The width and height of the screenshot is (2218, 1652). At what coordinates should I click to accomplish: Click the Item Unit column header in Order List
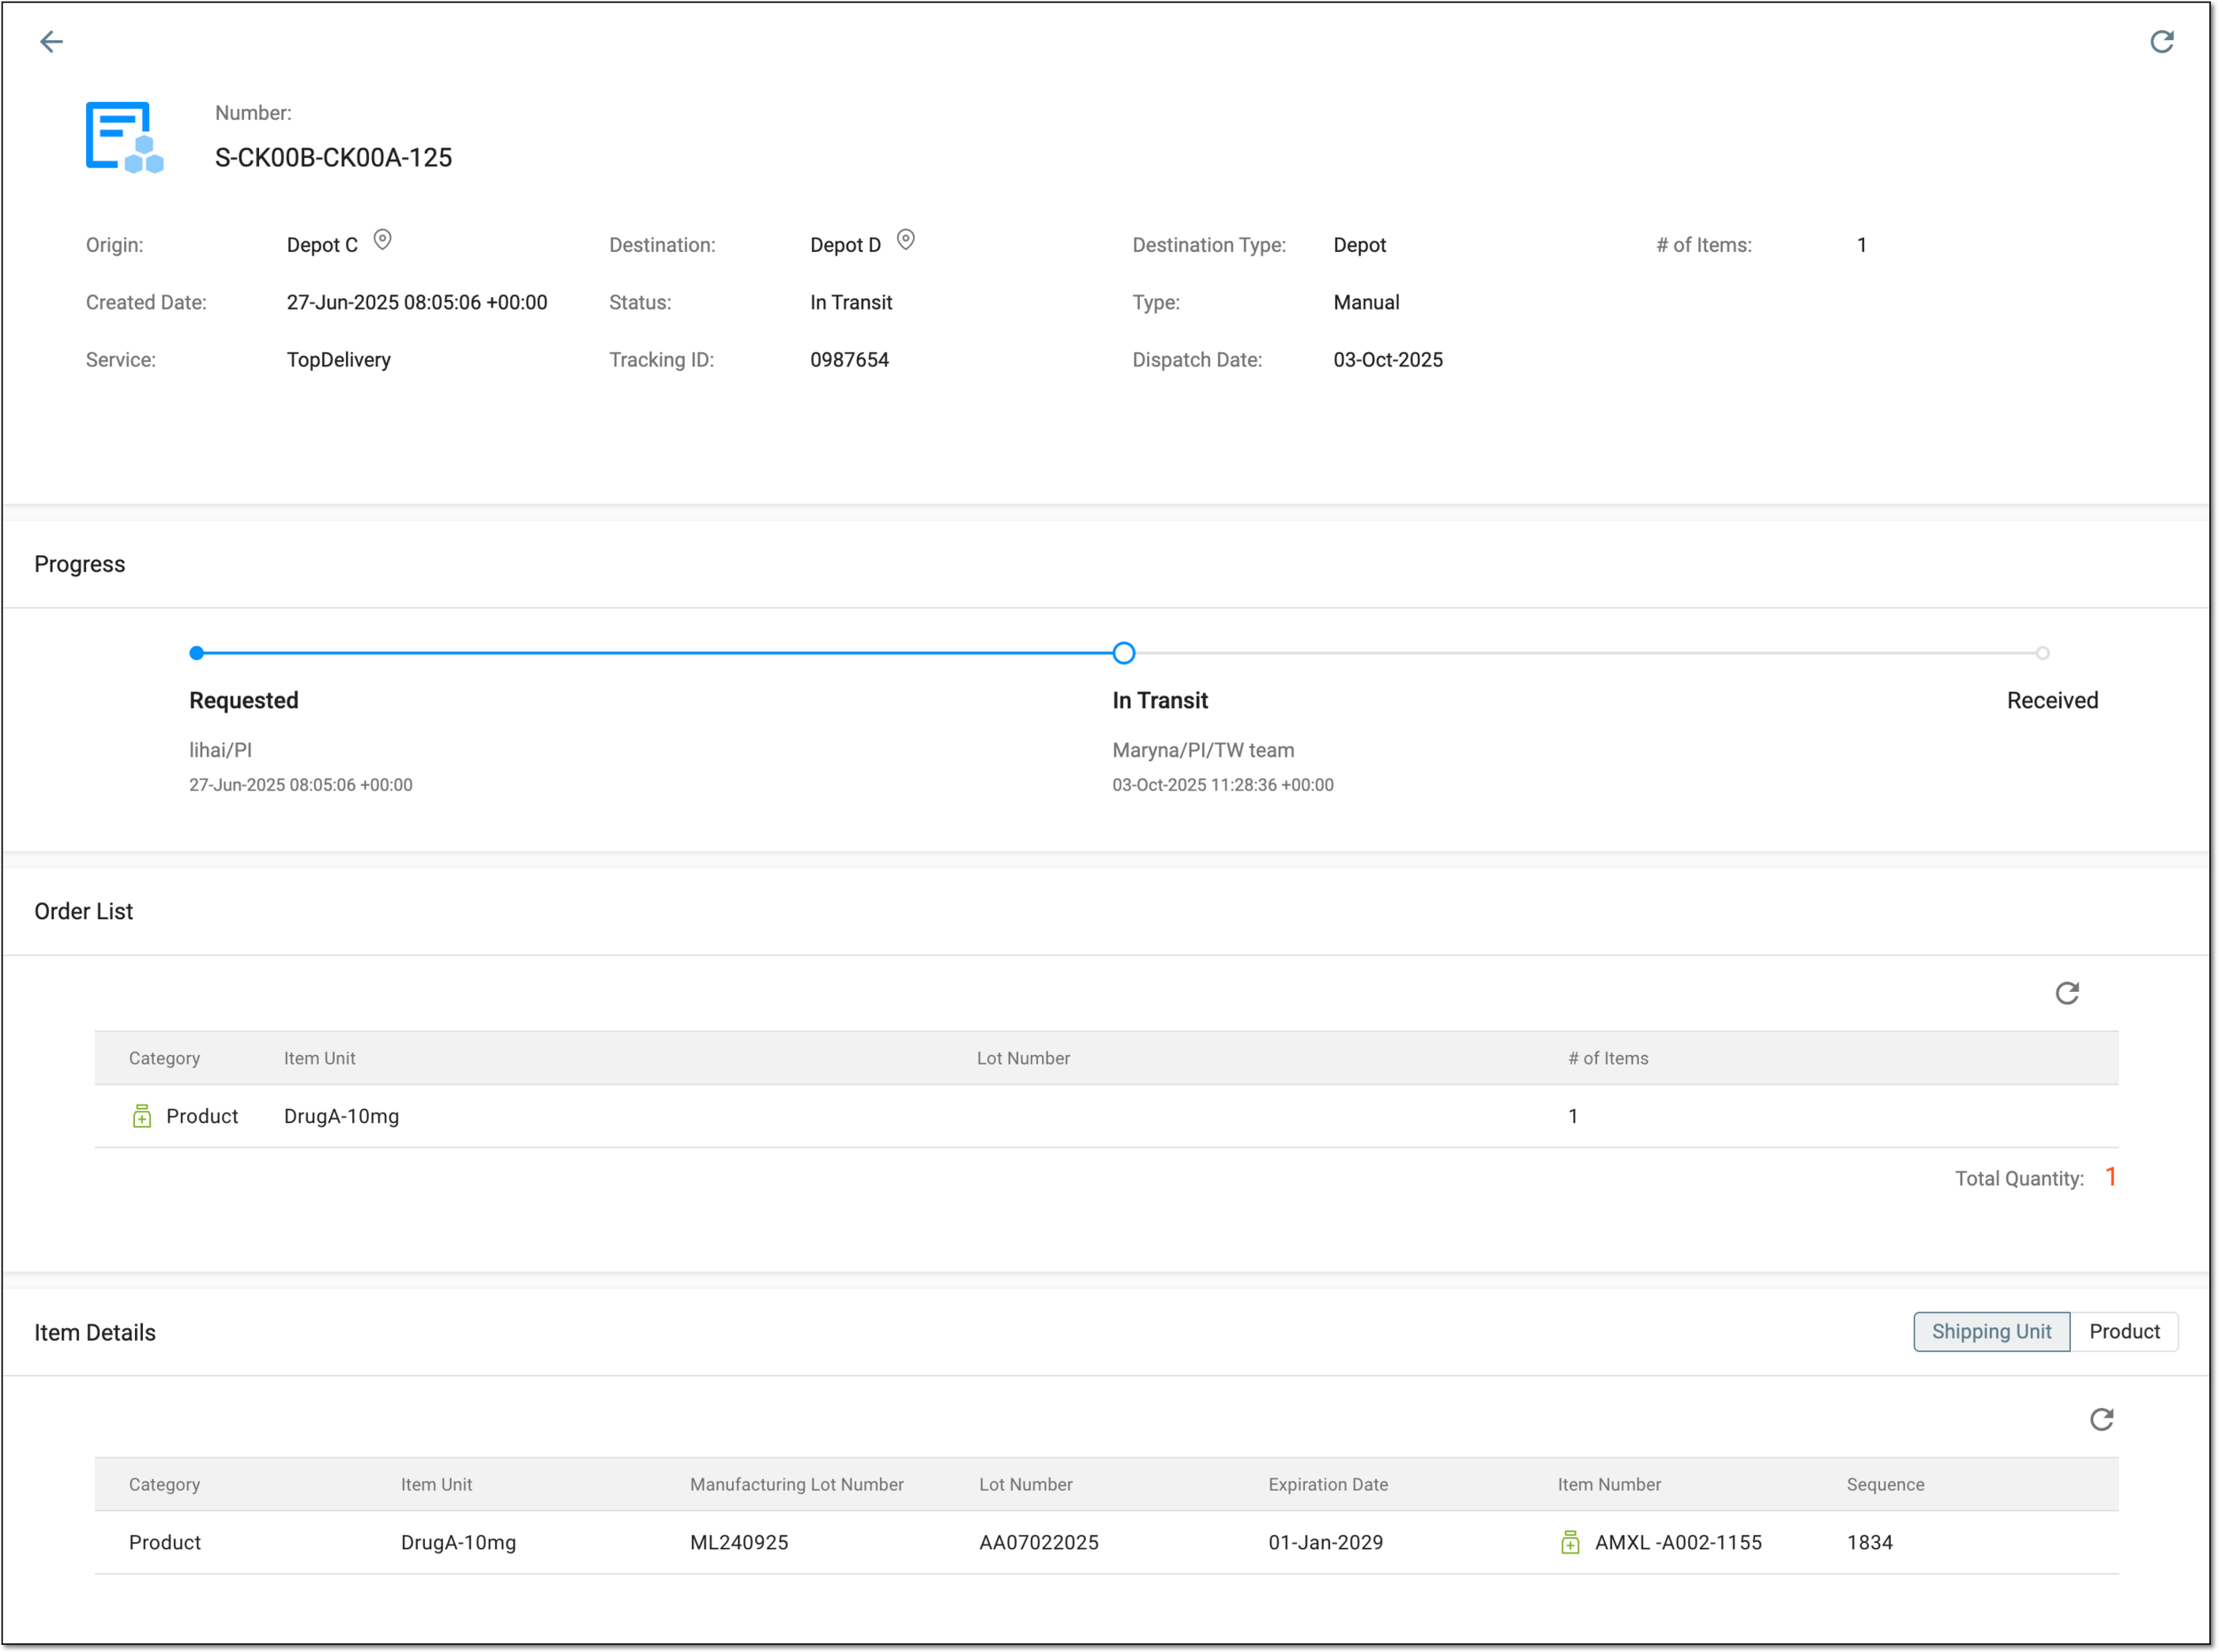click(319, 1058)
